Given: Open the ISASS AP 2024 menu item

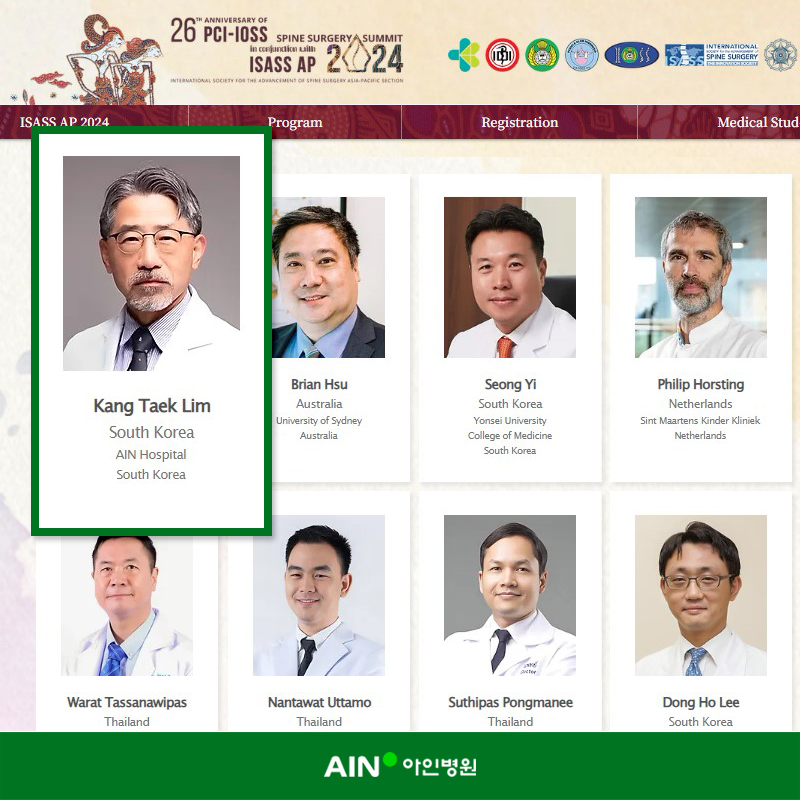Looking at the screenshot, I should tap(64, 122).
